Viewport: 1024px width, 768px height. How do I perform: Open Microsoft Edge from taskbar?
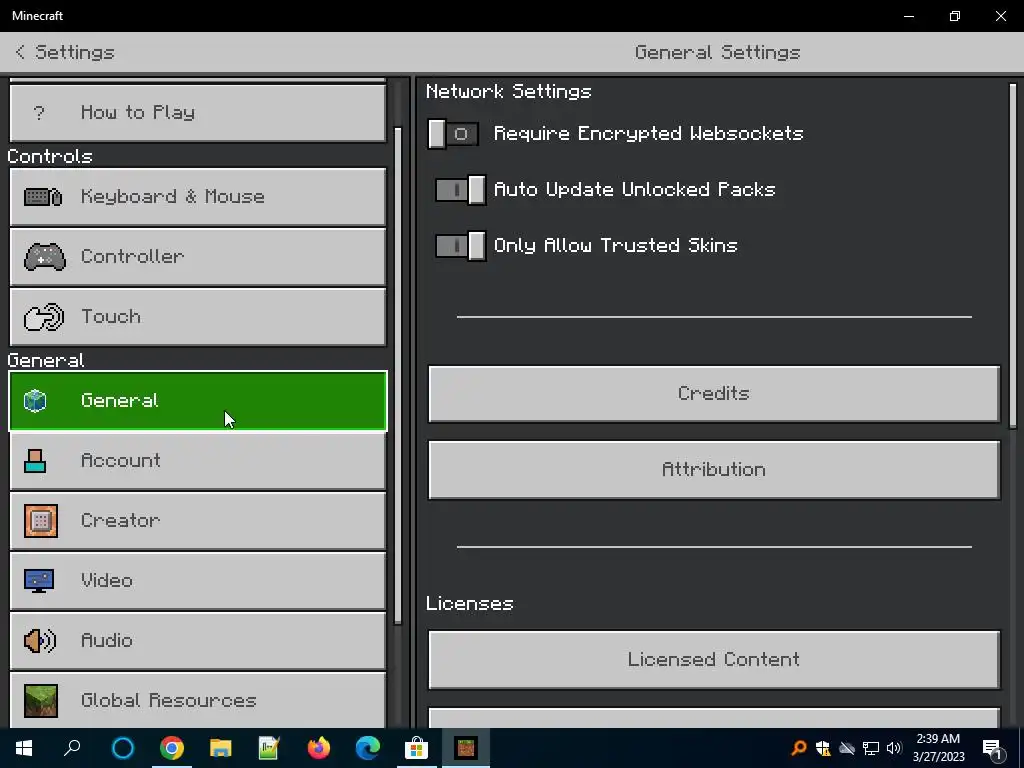pos(368,748)
